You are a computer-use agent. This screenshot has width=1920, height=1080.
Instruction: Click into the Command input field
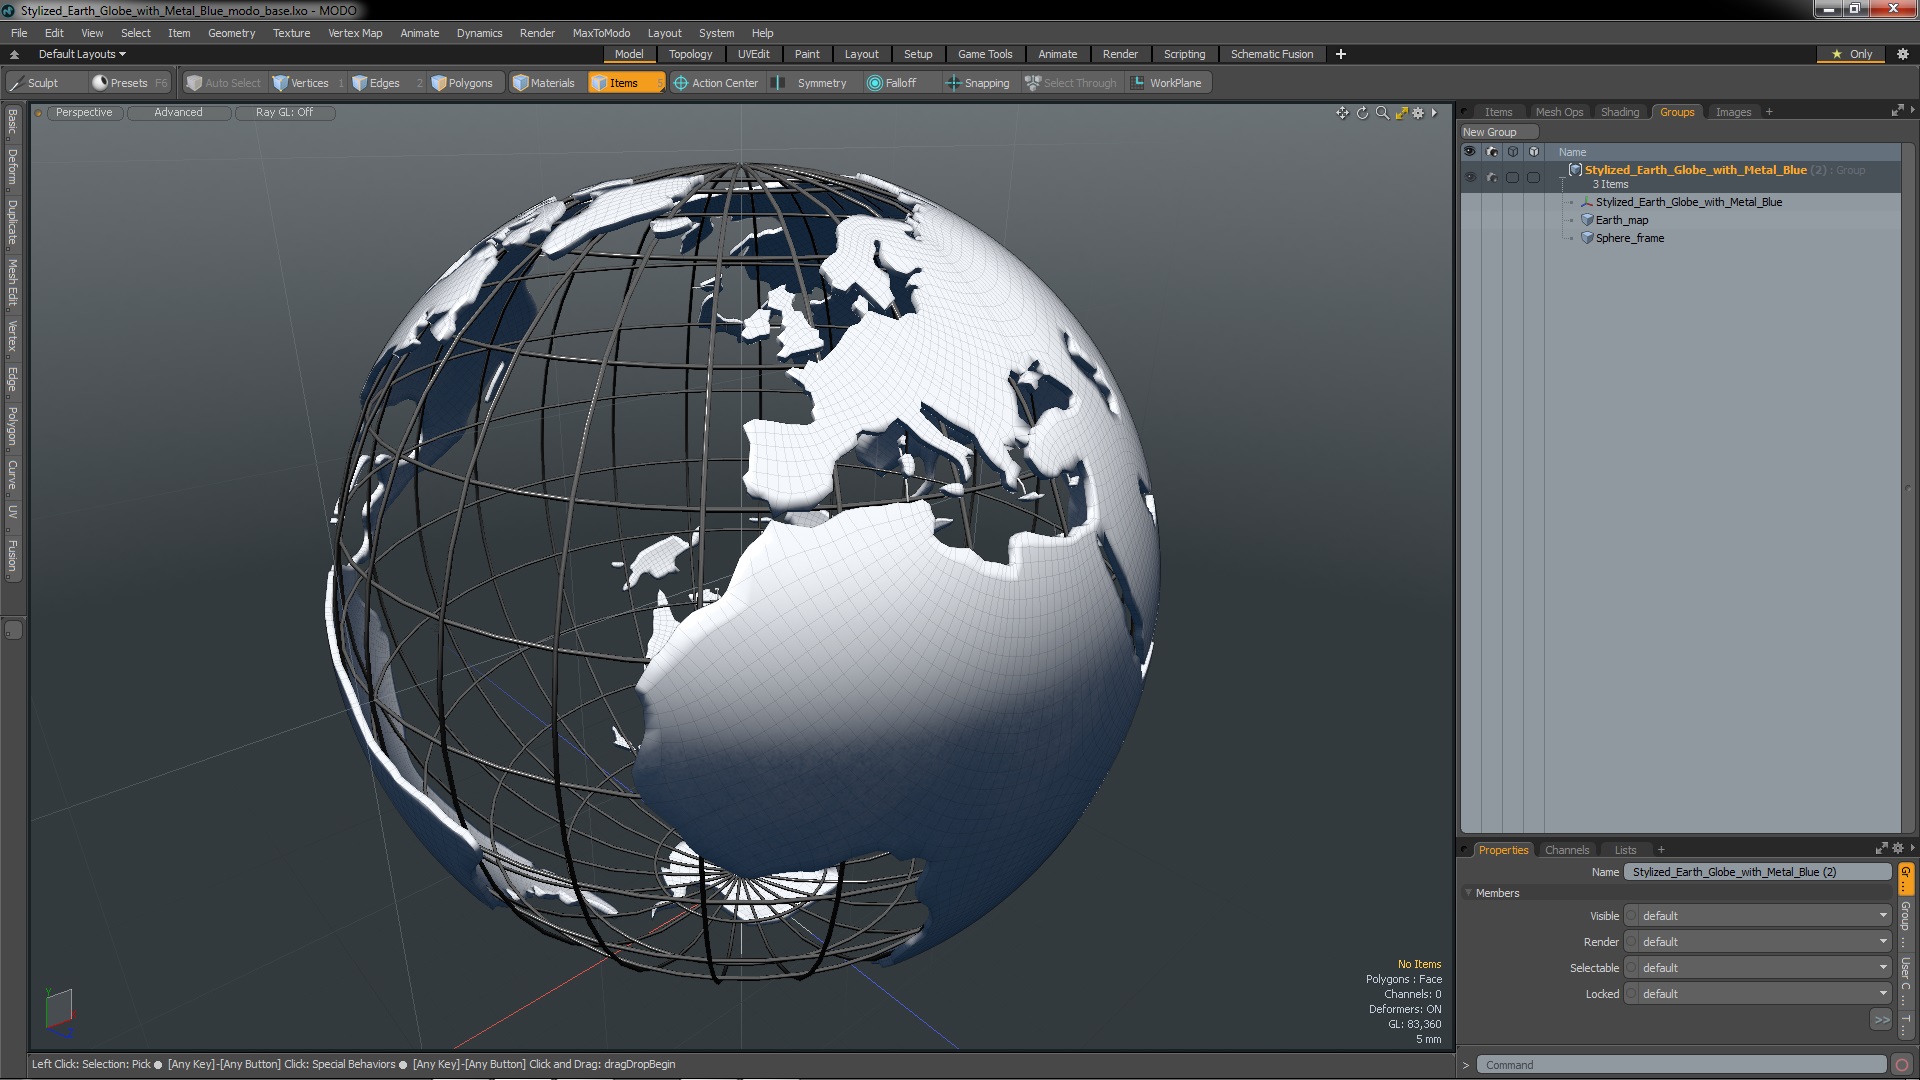1681,1065
